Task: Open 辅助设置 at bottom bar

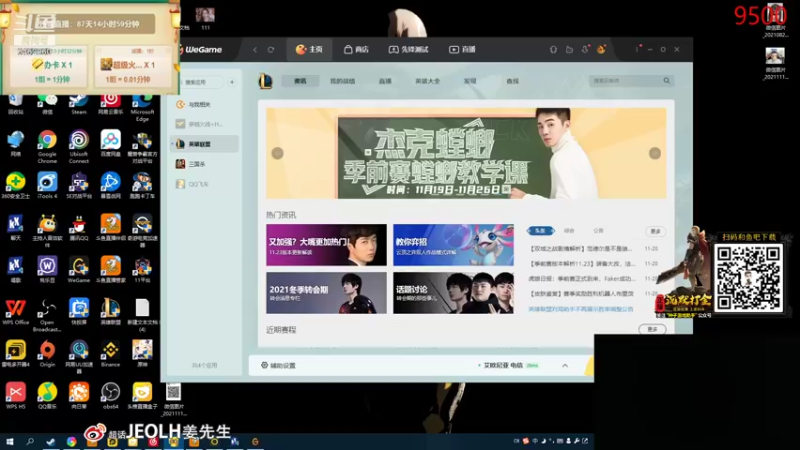Action: coord(279,365)
